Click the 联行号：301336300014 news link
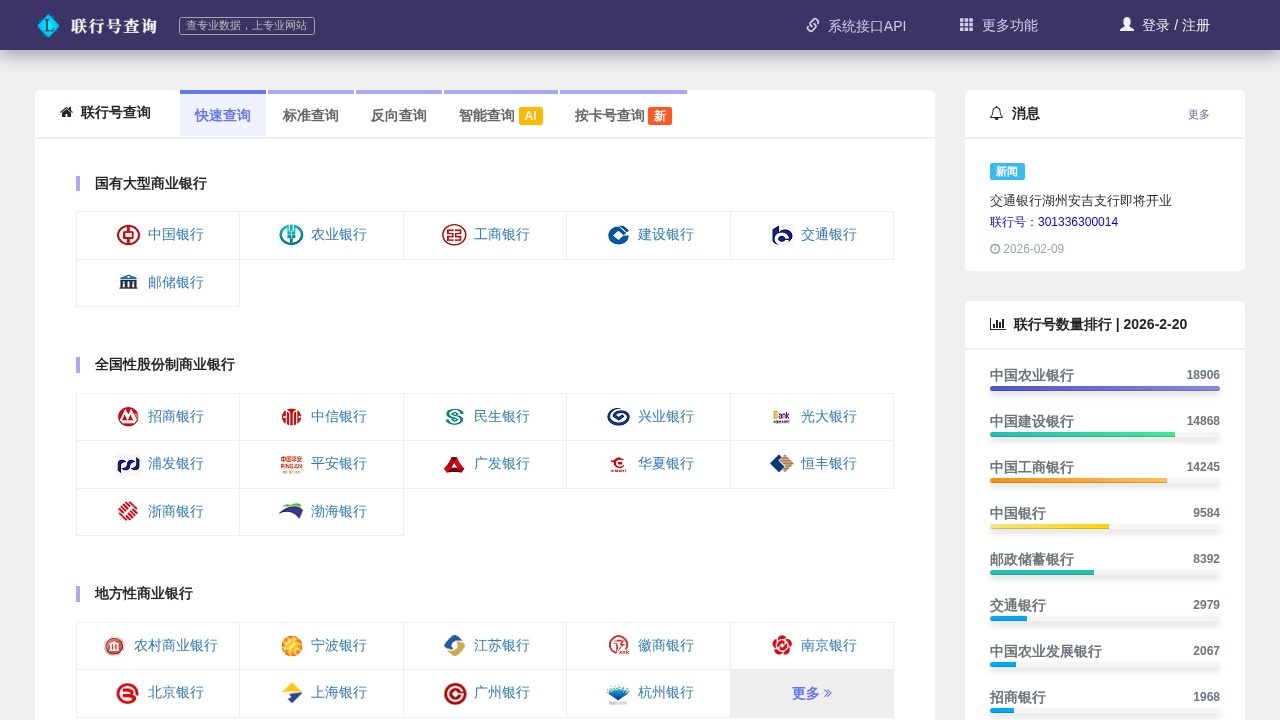This screenshot has height=720, width=1280. (x=1054, y=222)
